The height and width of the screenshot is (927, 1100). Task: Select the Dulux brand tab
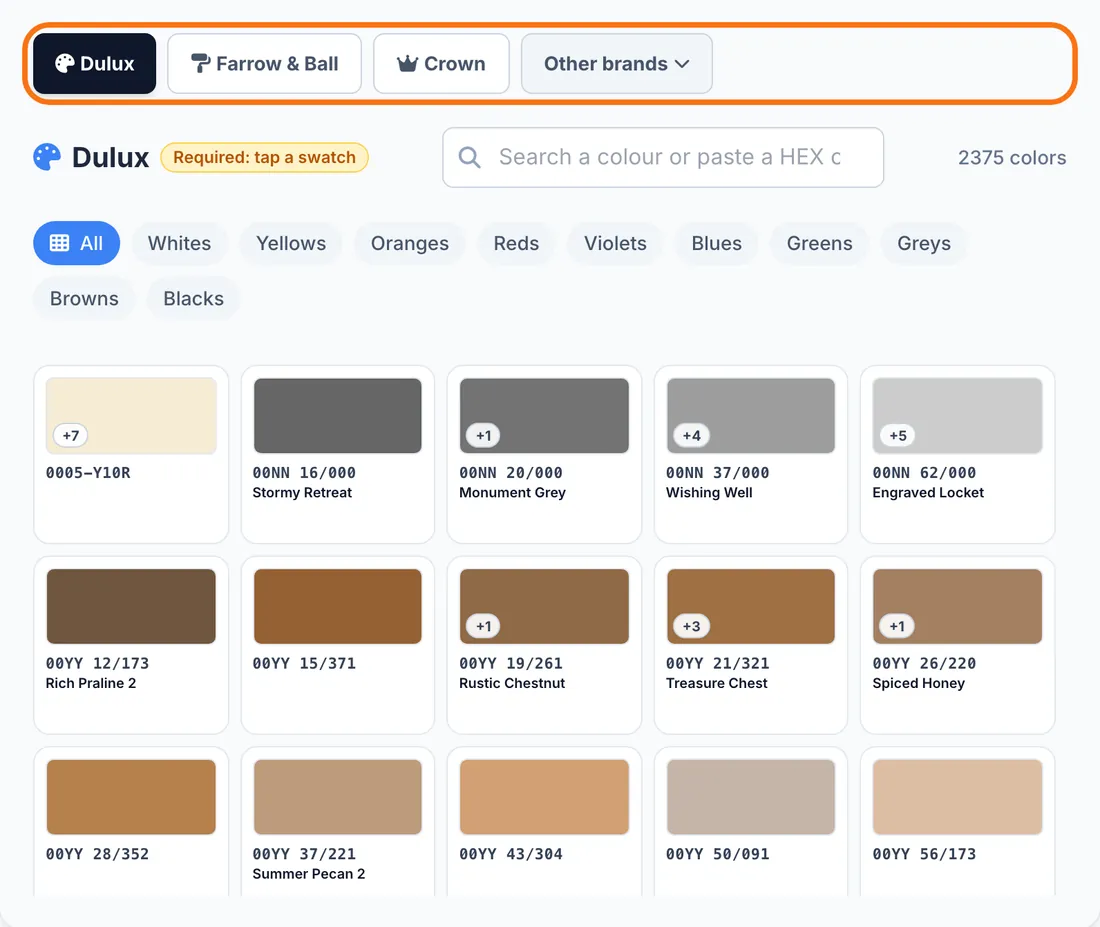point(95,64)
